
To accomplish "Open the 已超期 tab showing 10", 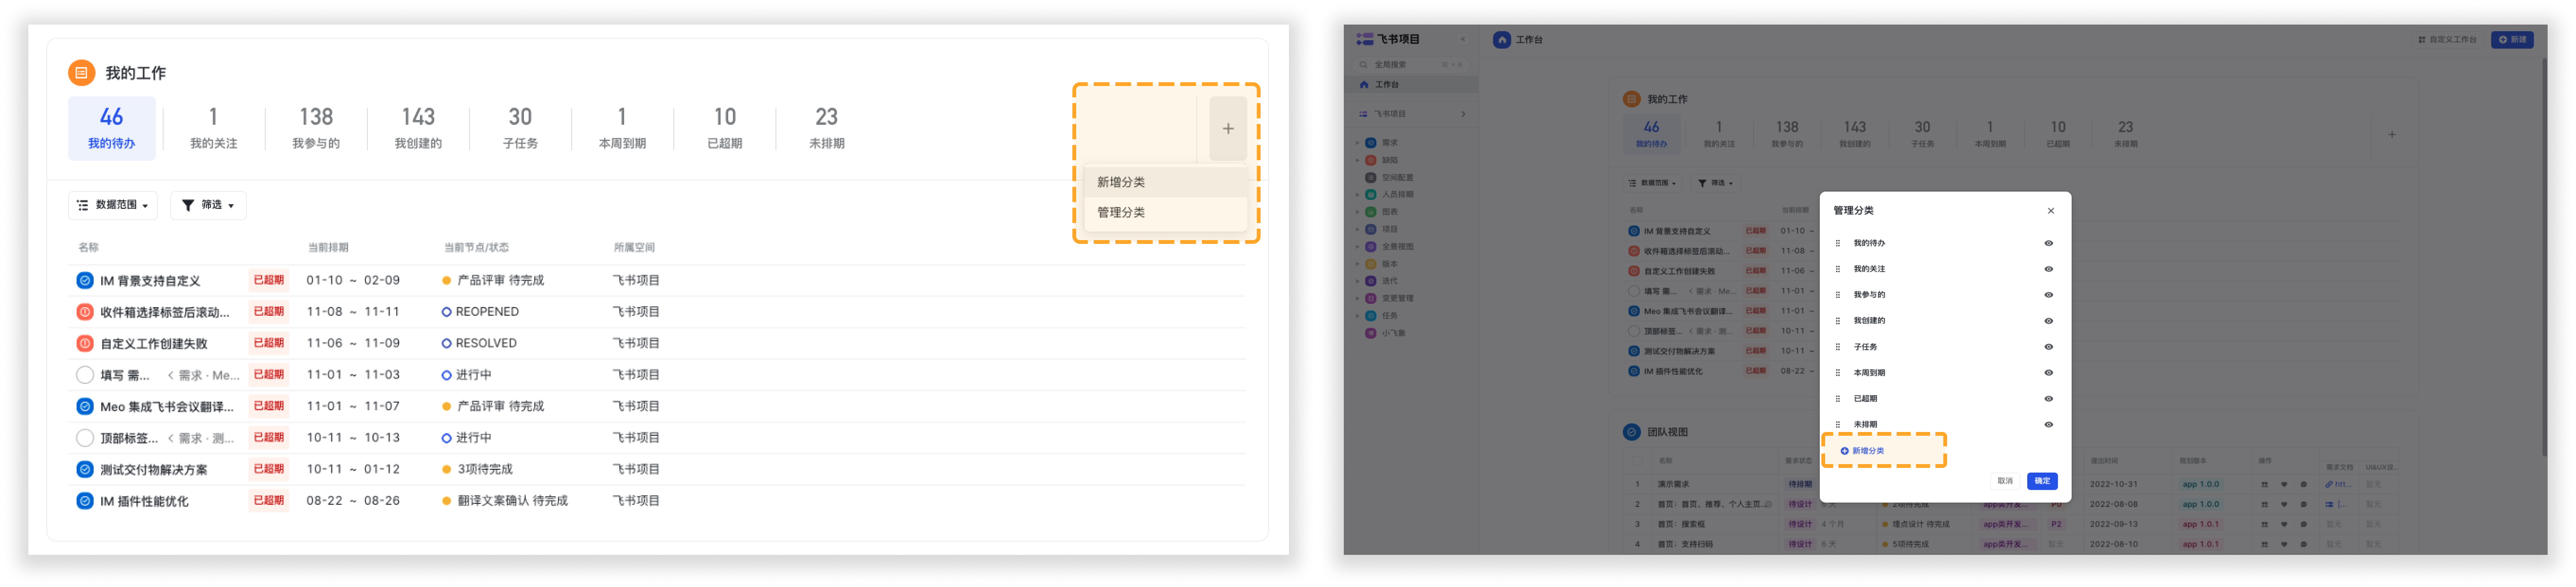I will tap(725, 128).
